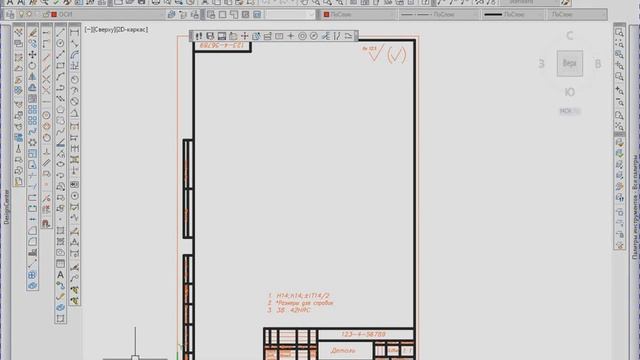Image resolution: width=640 pixels, height=360 pixels.
Task: Select the Table tool above the text tool
Action: pyautogui.click(x=60, y=264)
